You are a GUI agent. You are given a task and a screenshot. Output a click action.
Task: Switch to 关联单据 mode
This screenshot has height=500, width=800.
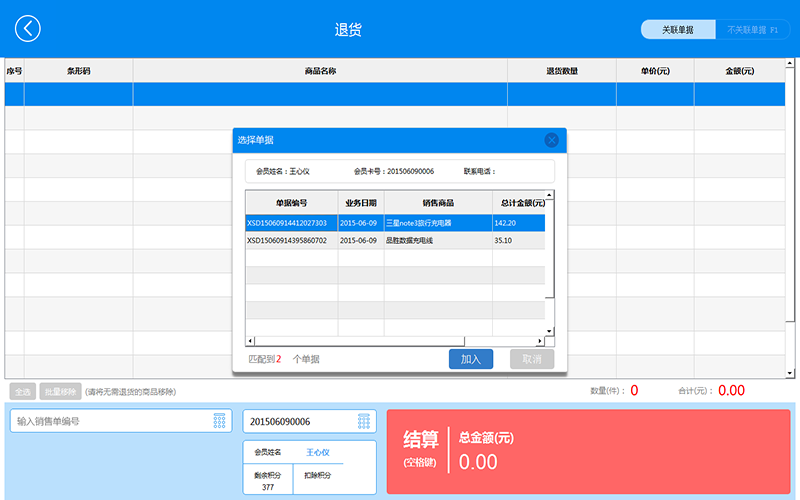[678, 30]
